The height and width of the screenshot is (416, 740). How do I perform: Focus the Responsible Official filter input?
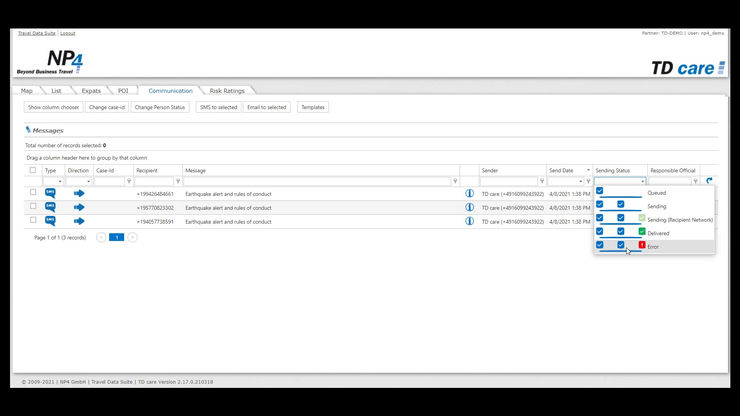pyautogui.click(x=670, y=181)
